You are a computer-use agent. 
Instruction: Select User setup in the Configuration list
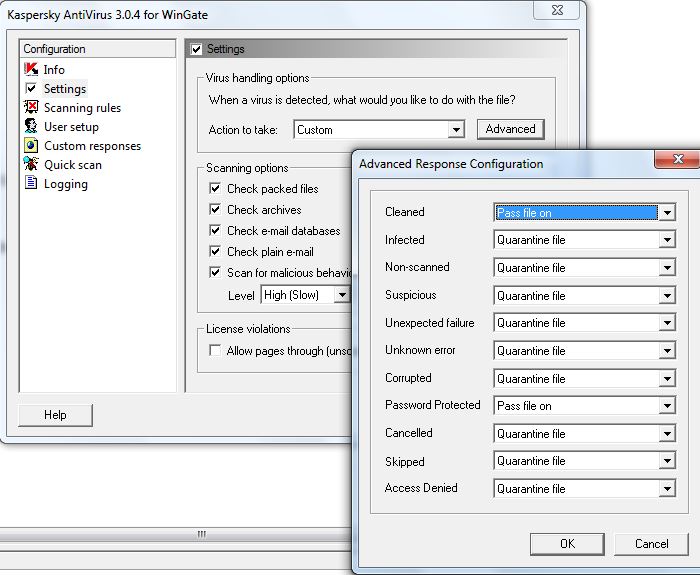click(71, 127)
